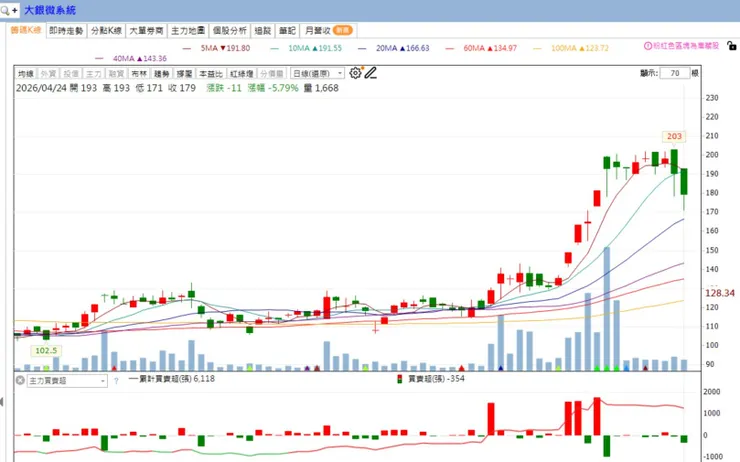The width and height of the screenshot is (740, 462).
Task: Click the 102.5 low price label
Action: [x=46, y=351]
